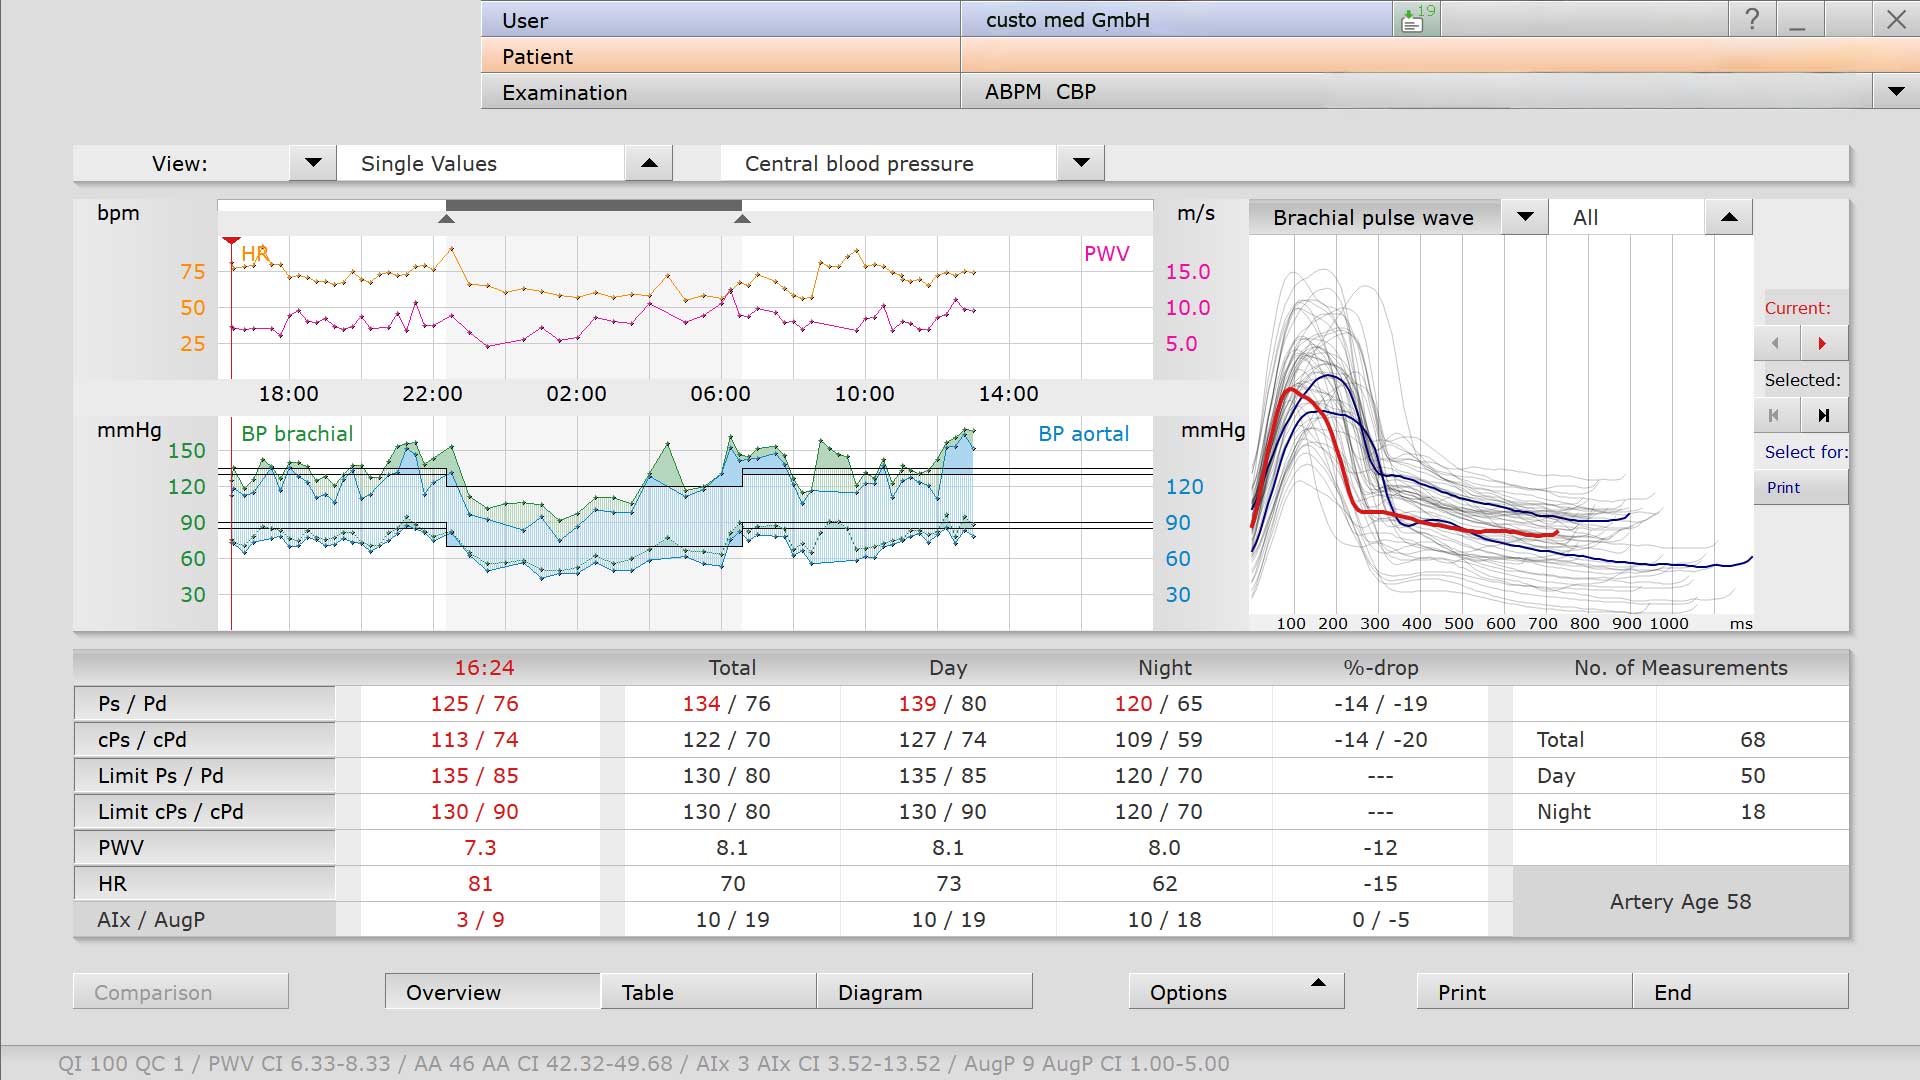
Task: Click Total measurements value 68
Action: click(x=1752, y=739)
